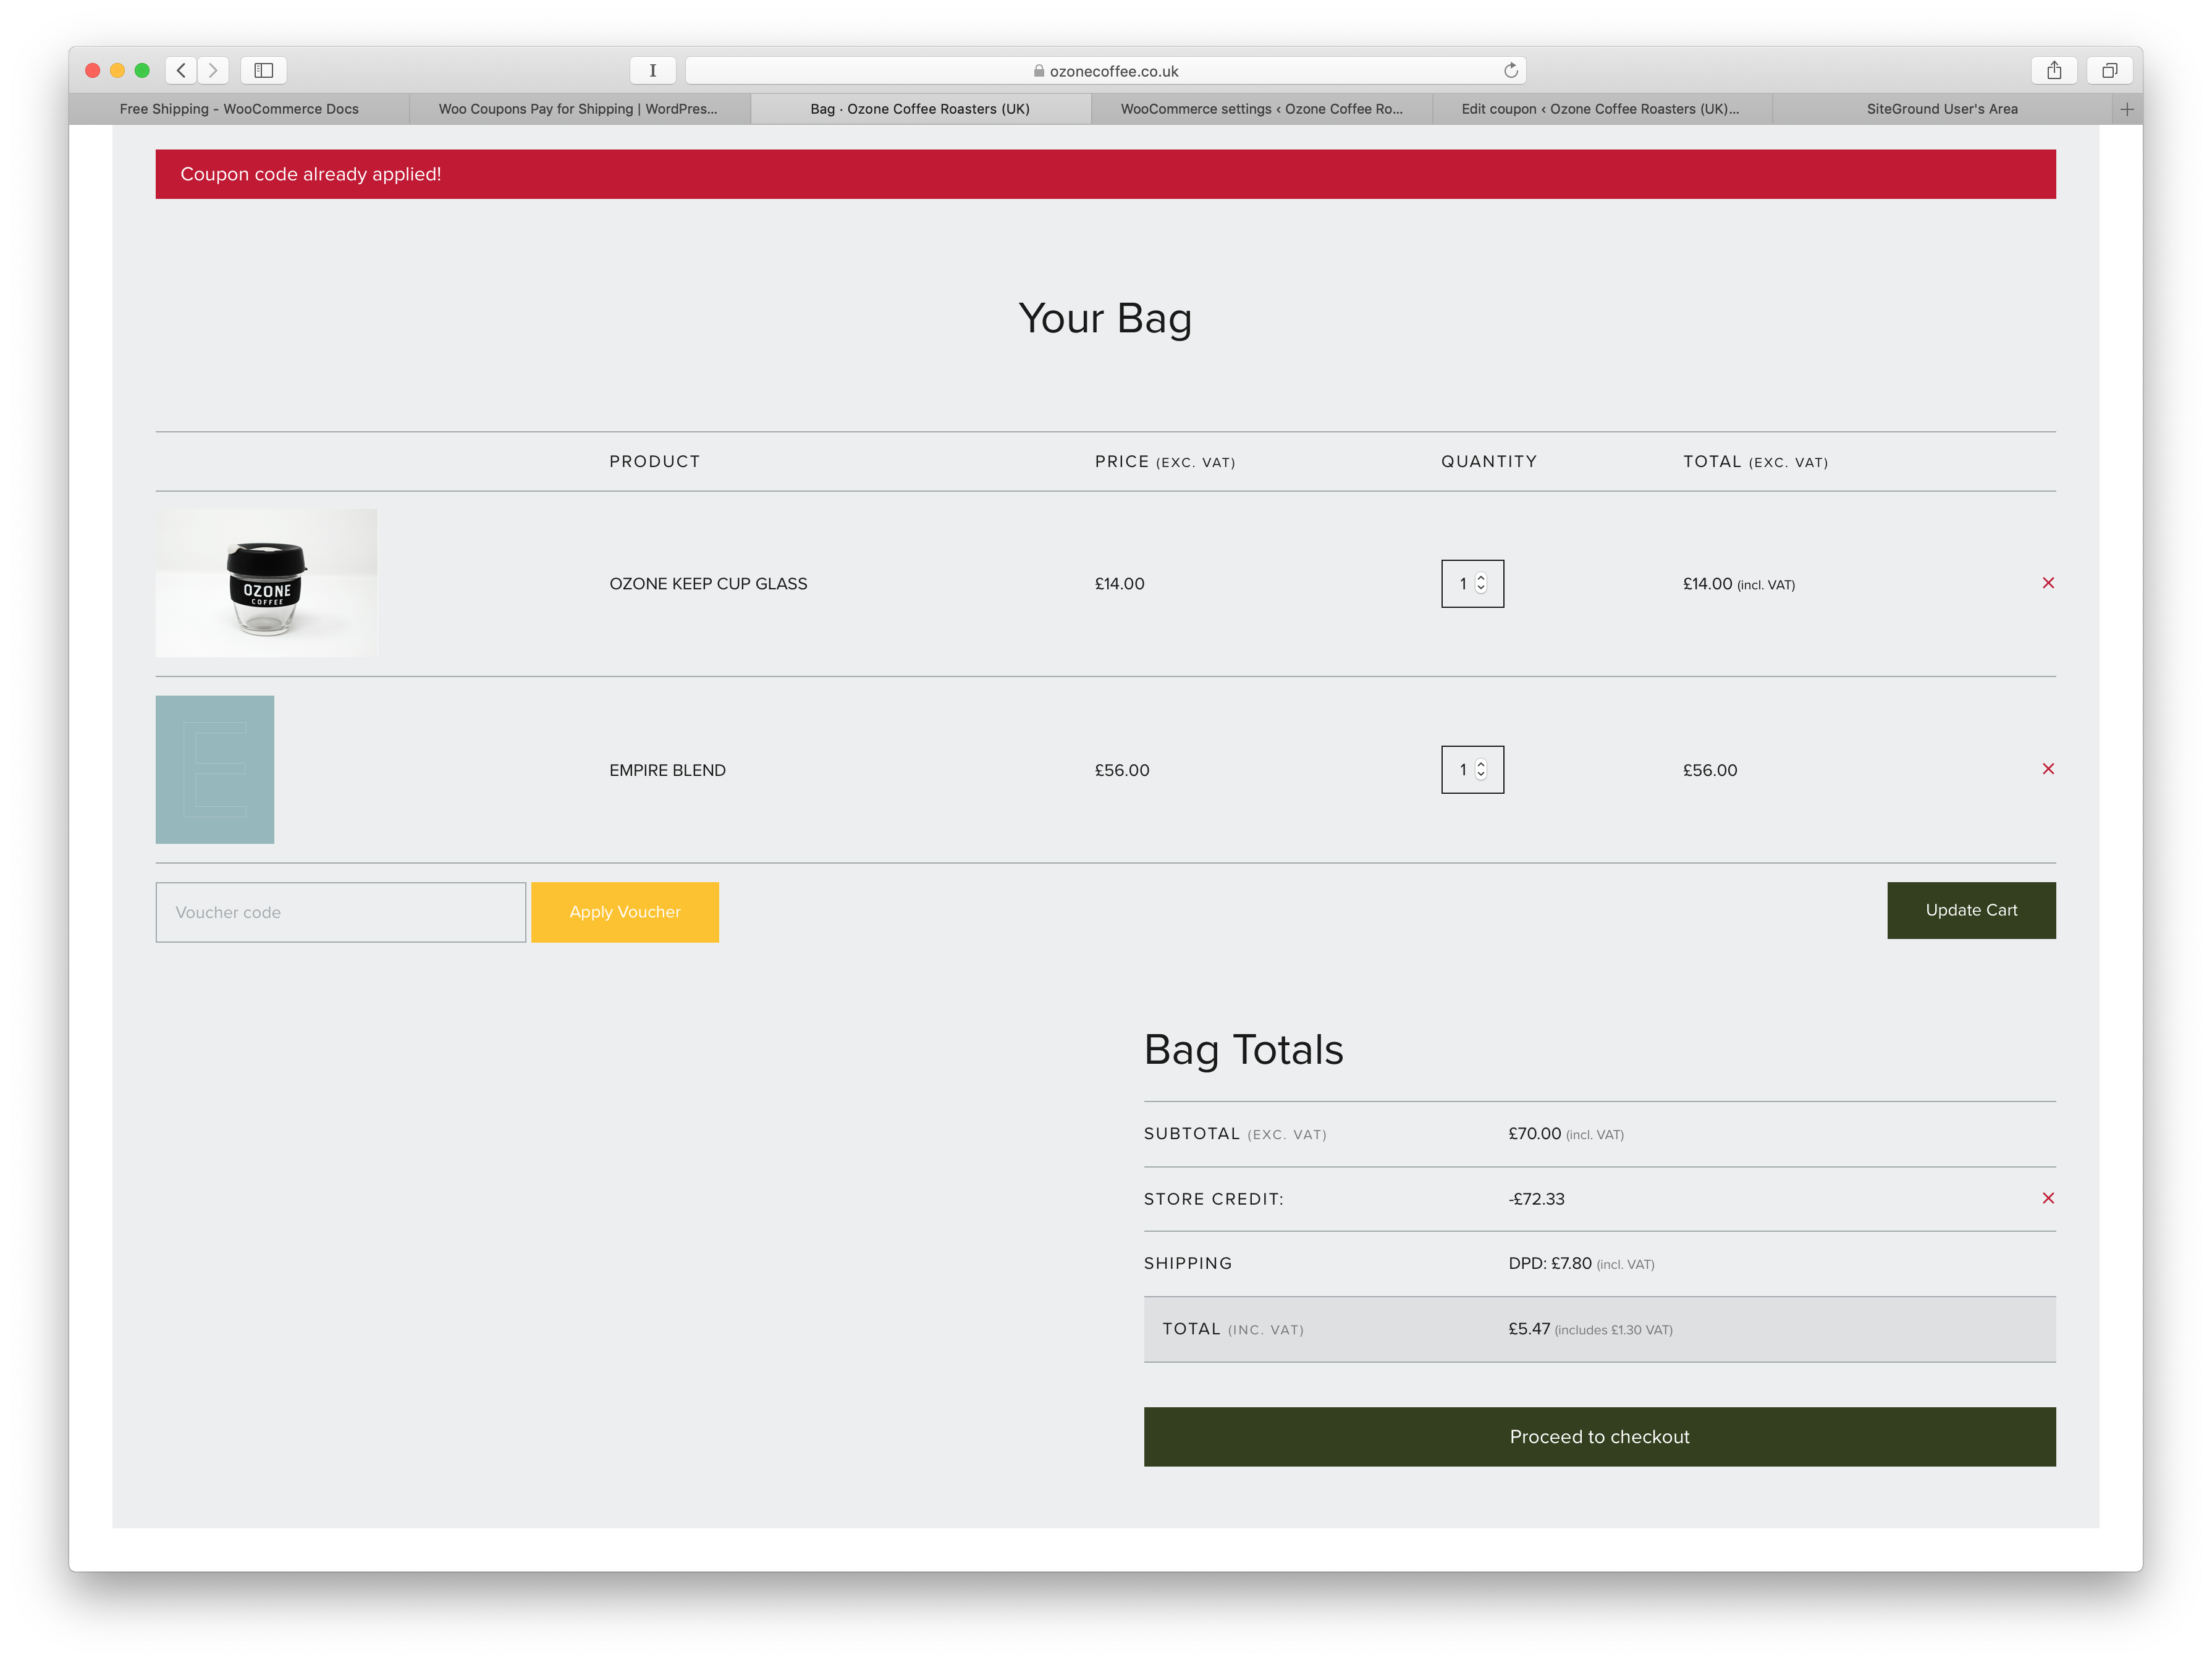Click the DPD: £7.80 shipping value

tap(1550, 1263)
